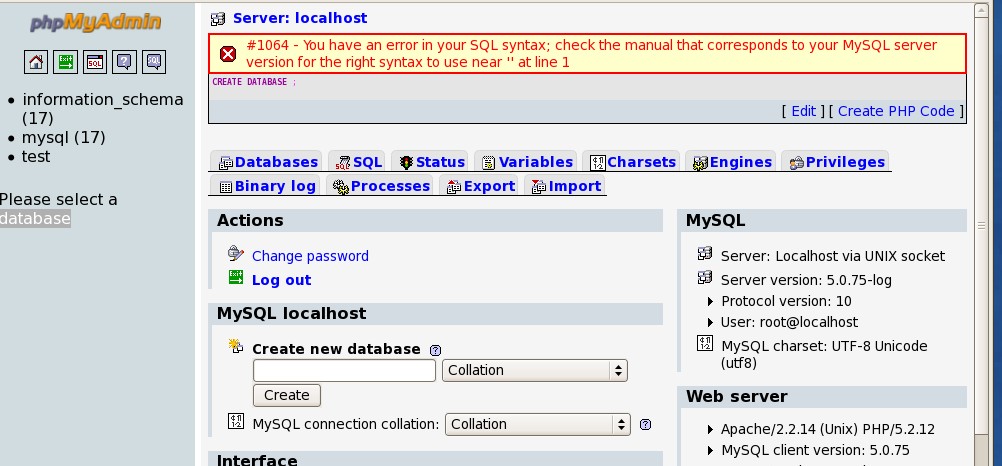
Task: Click the Log out link
Action: click(x=281, y=280)
